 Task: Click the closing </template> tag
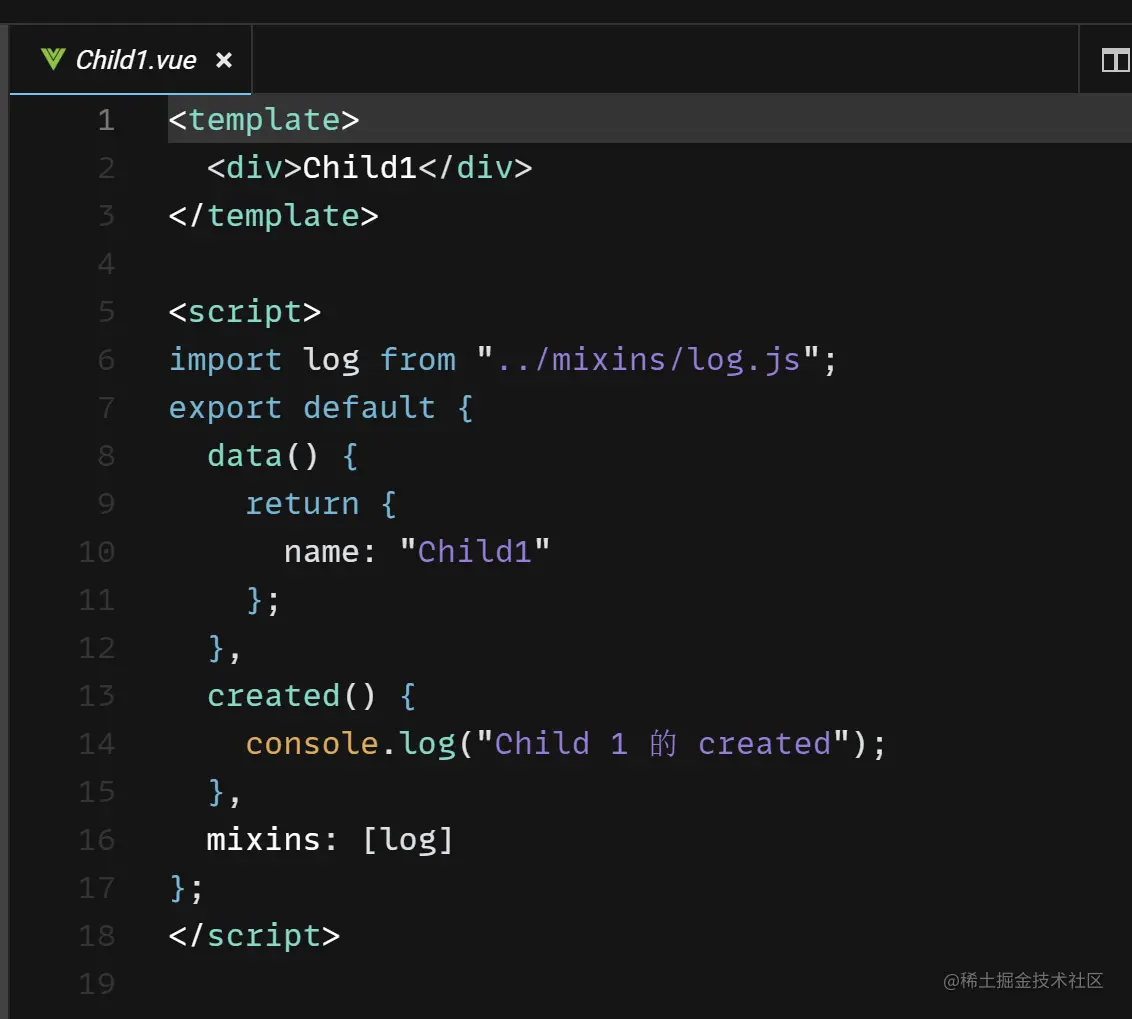point(274,216)
